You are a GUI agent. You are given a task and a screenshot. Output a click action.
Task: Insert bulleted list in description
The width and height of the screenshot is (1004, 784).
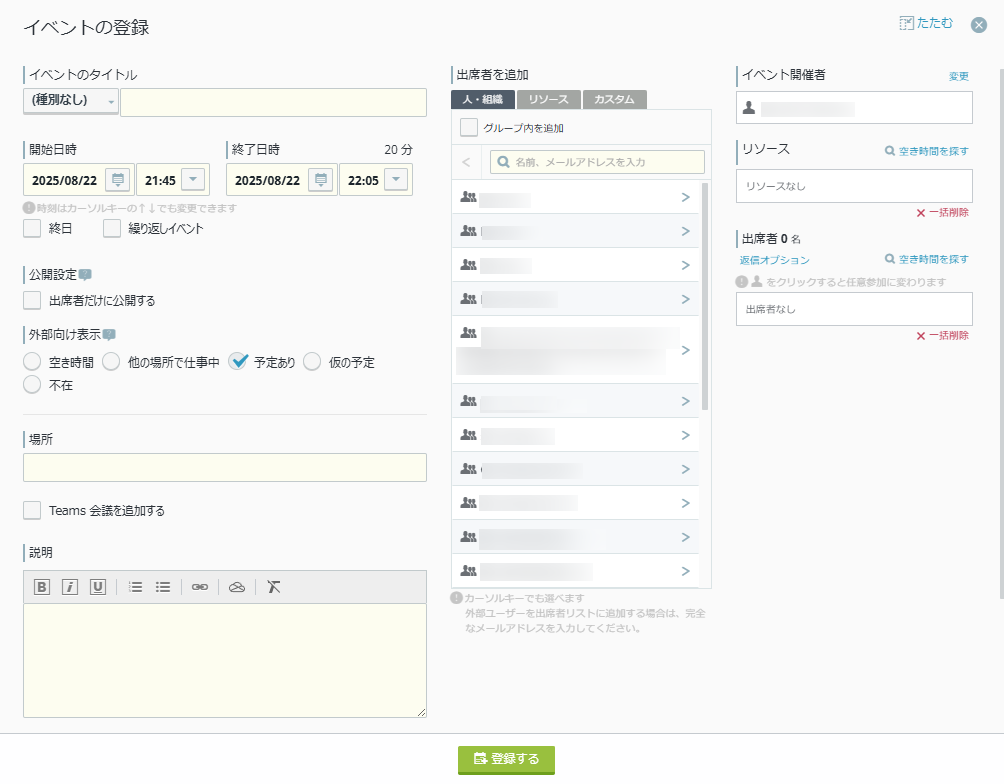tap(163, 587)
